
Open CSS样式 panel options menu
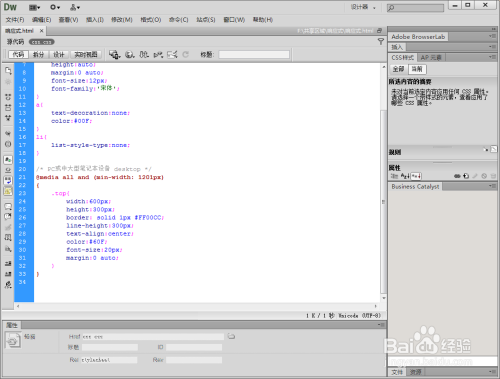(x=492, y=57)
